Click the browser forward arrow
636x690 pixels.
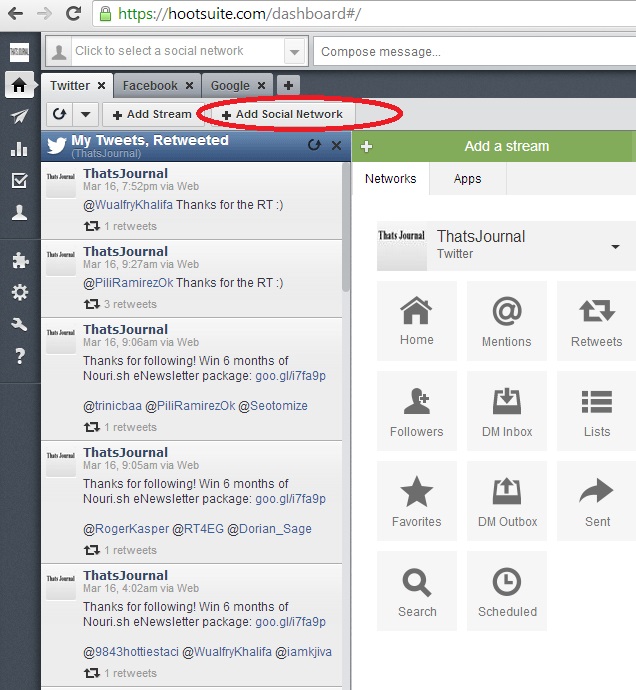click(x=44, y=14)
